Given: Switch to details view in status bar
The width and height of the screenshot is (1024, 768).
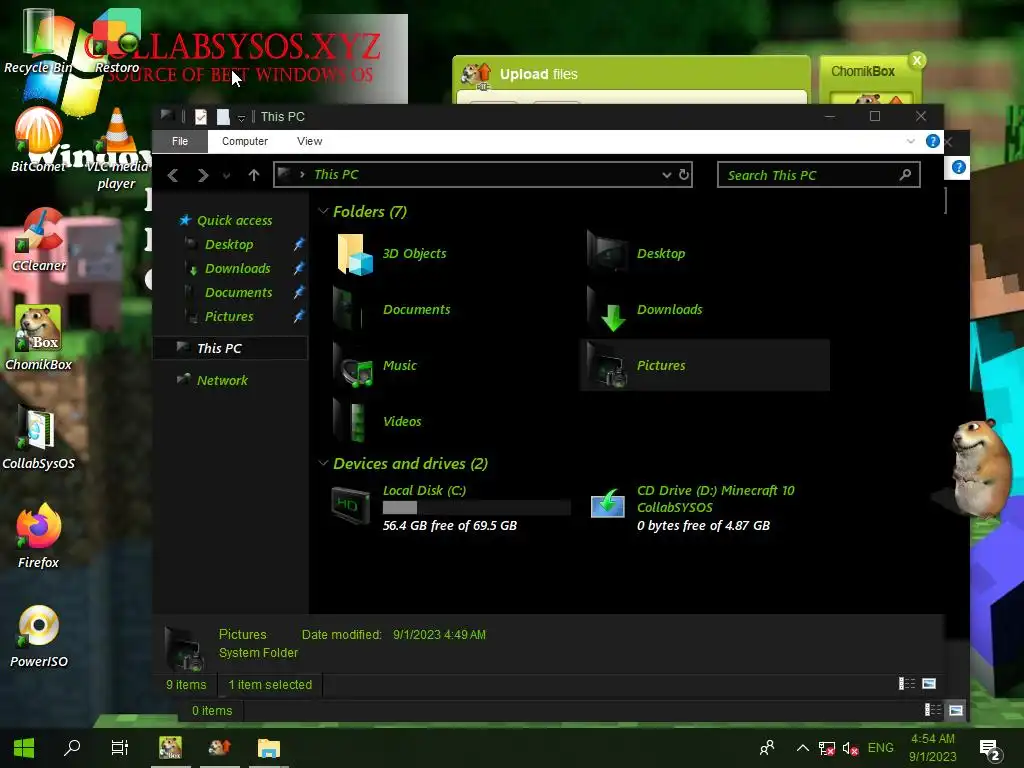Looking at the screenshot, I should point(907,683).
